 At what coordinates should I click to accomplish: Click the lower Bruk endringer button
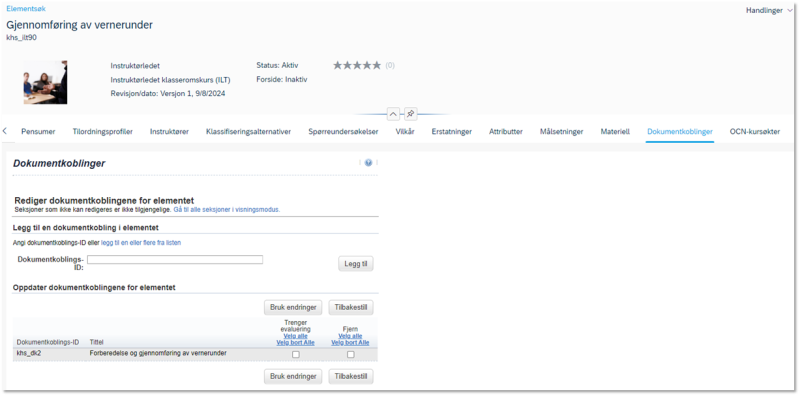(x=293, y=377)
